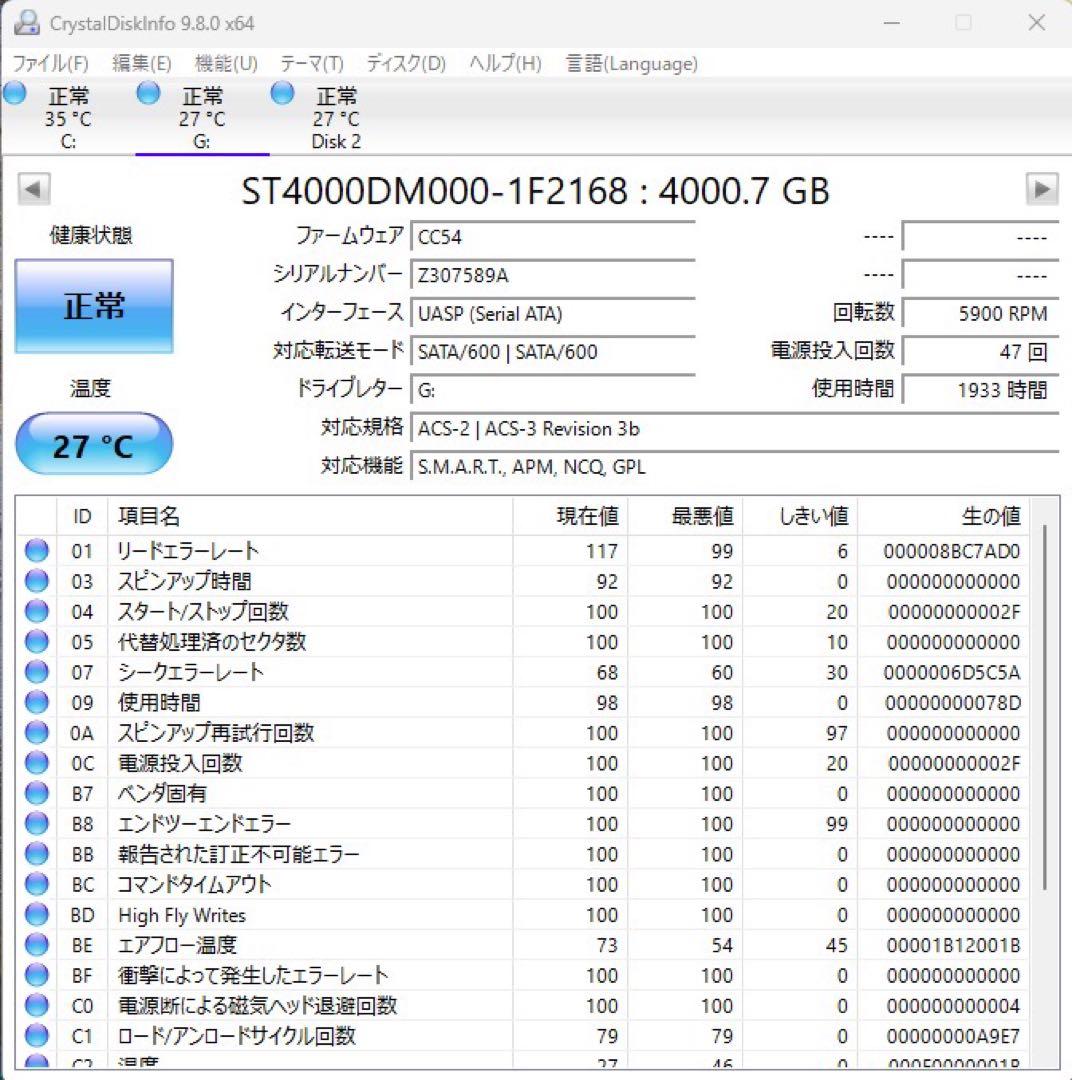1073x1080 pixels.
Task: Click the ID column header
Action: pos(82,516)
